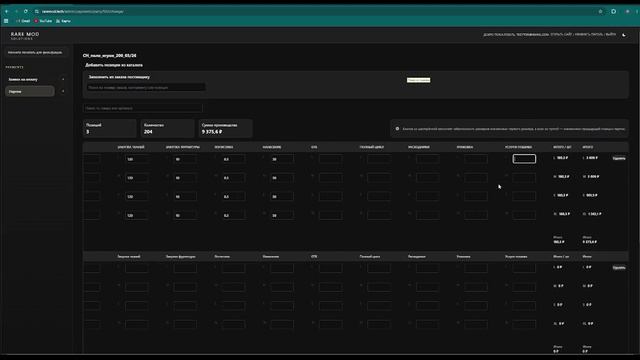Image resolution: width=640 pixels, height=360 pixels.
Task: Open site info icon beside the URL
Action: pyautogui.click(x=37, y=11)
